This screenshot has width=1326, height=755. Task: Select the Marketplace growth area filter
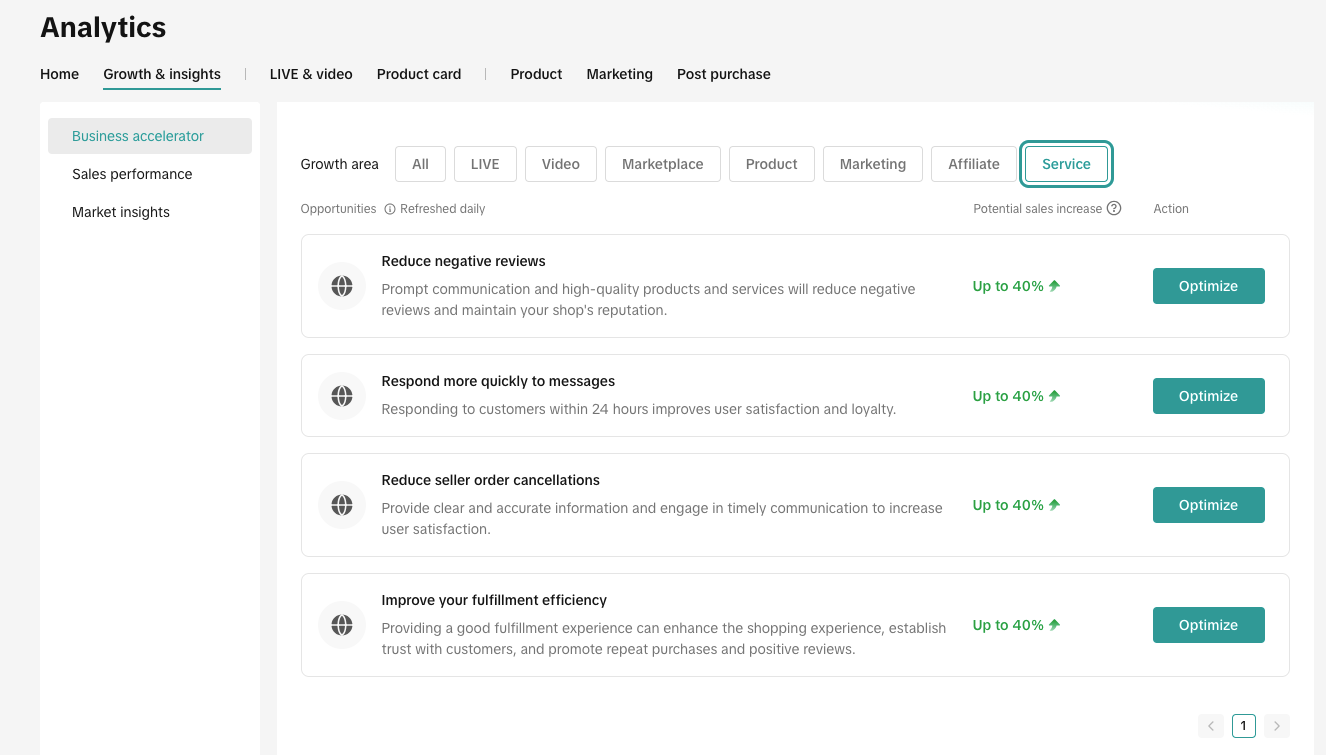pyautogui.click(x=662, y=164)
